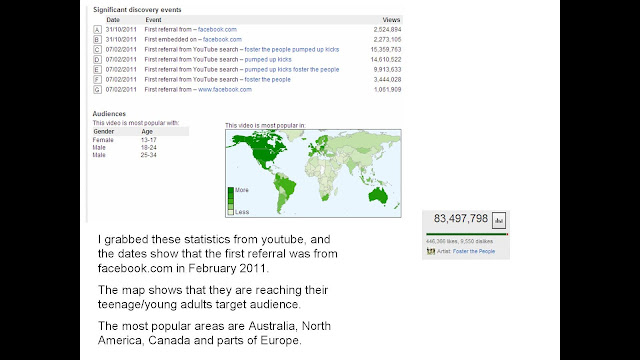Click the date 31/10/2011 in row A
Image resolution: width=640 pixels, height=360 pixels.
tap(121, 29)
